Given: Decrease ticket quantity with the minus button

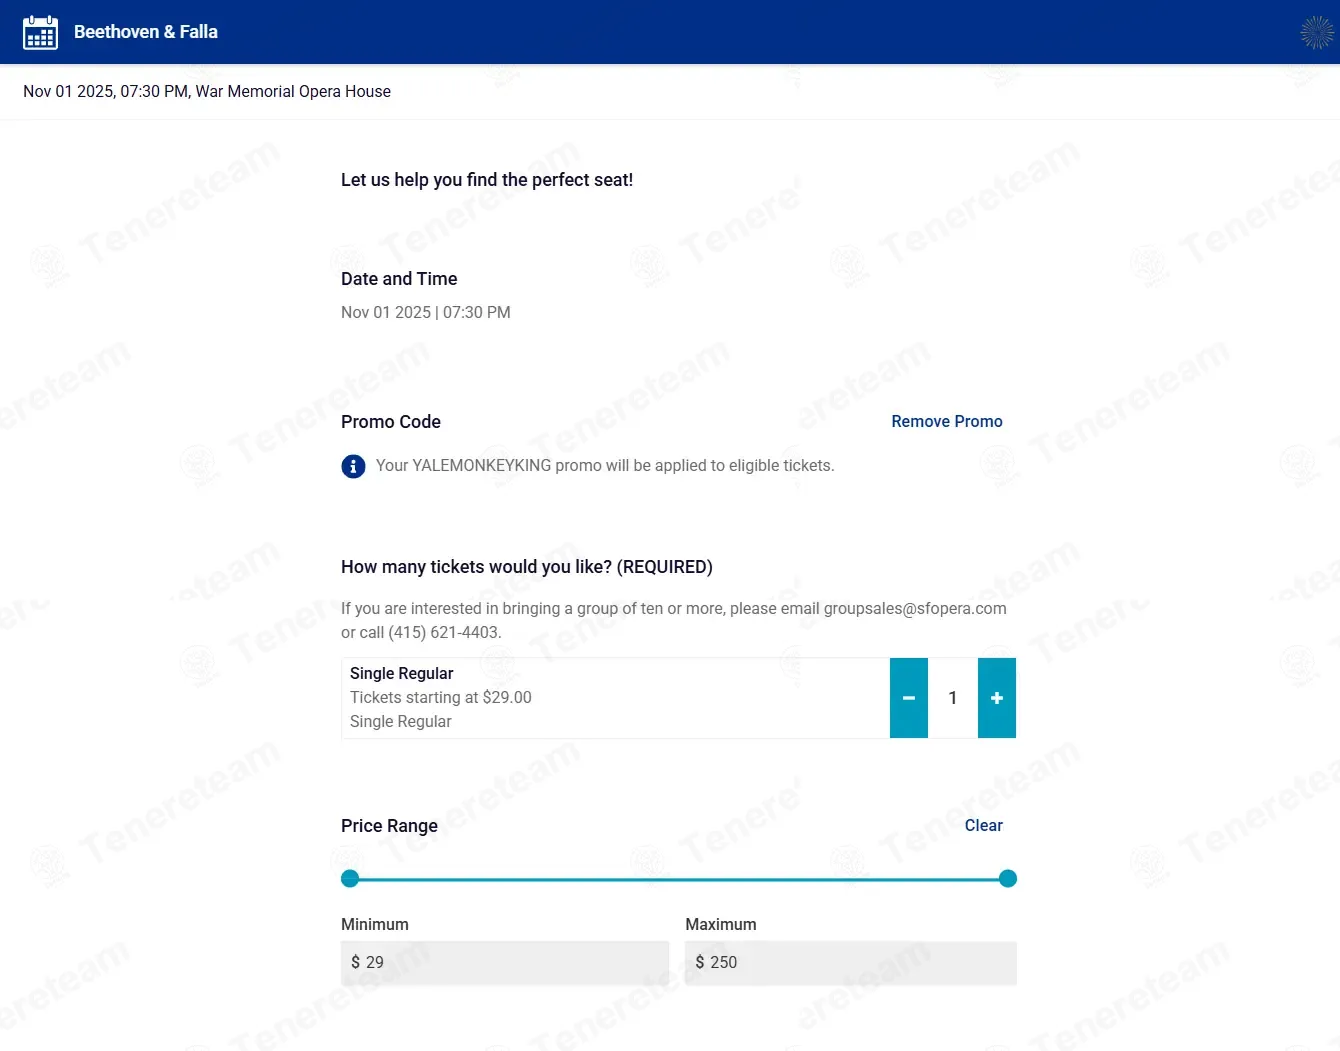Looking at the screenshot, I should (x=908, y=698).
